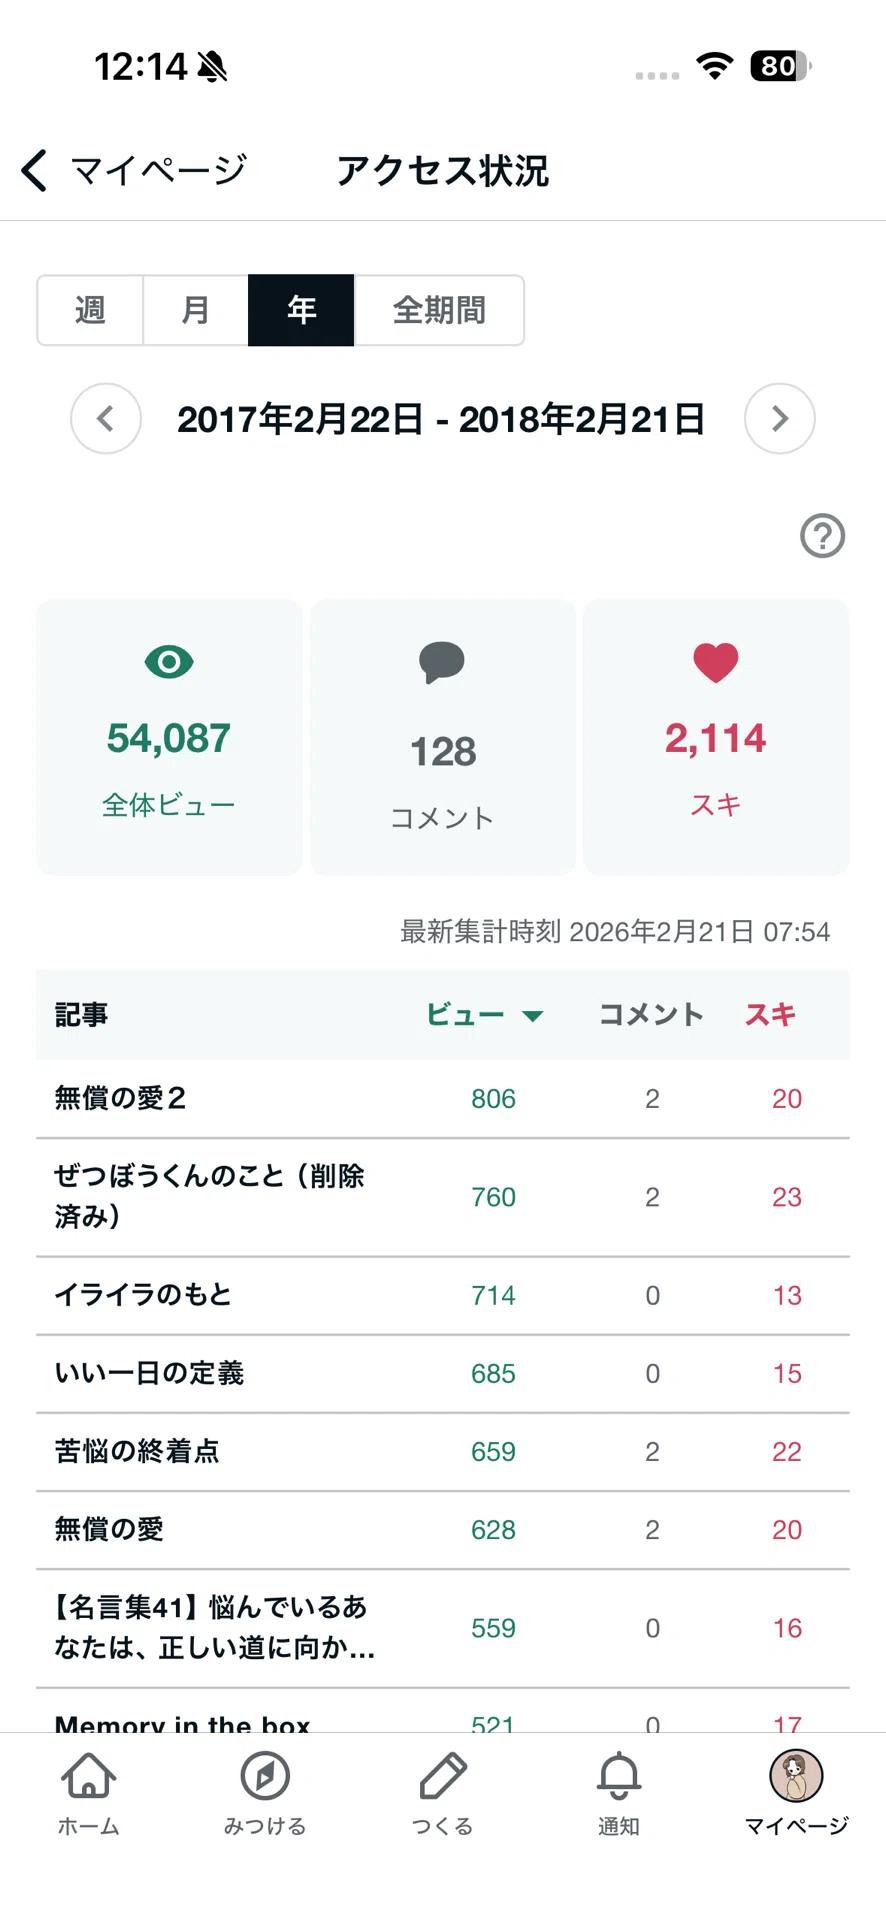This screenshot has height=1920, width=886.
Task: Open 通知 bell icon
Action: pyautogui.click(x=619, y=1775)
